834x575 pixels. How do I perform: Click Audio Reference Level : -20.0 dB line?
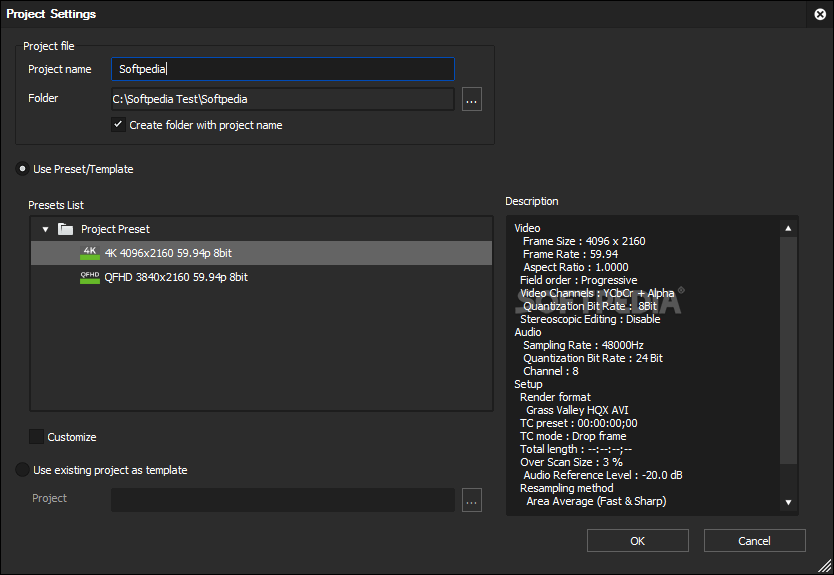point(603,475)
